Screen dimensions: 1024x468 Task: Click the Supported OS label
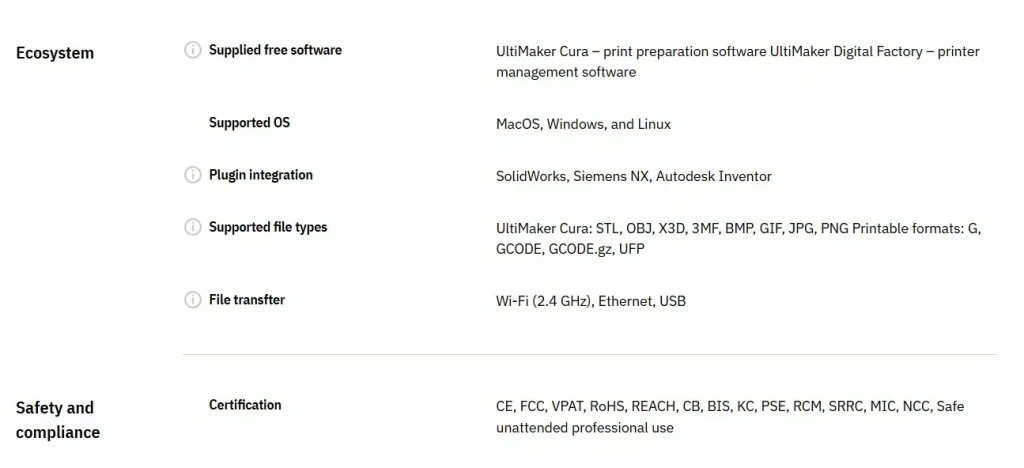tap(249, 123)
